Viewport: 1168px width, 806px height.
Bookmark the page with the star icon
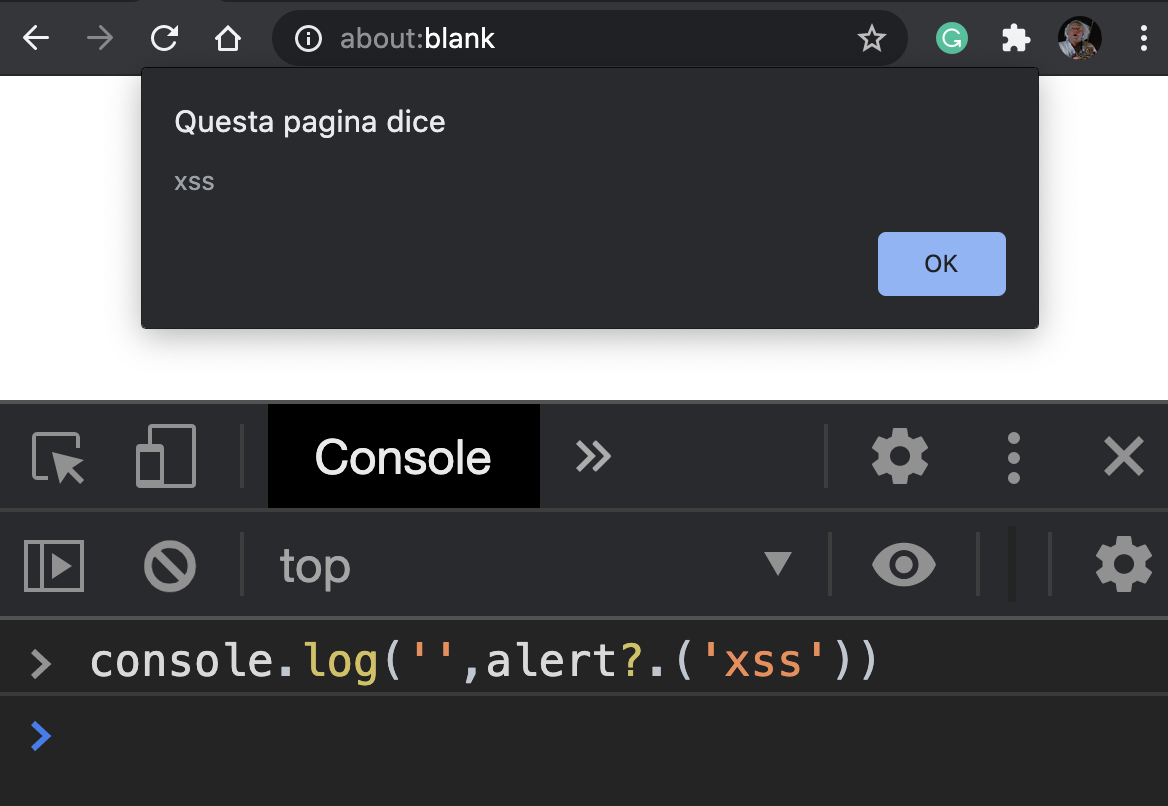pos(871,38)
